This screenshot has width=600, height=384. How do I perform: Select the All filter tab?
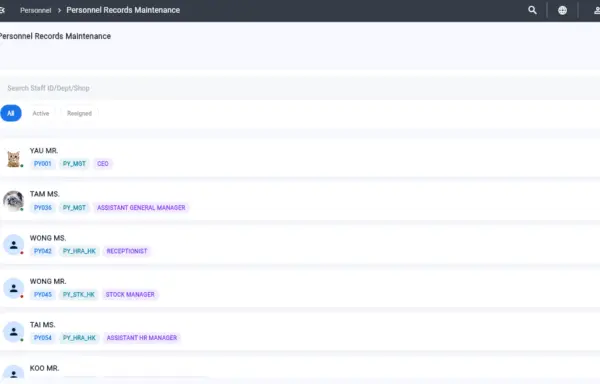click(x=11, y=113)
